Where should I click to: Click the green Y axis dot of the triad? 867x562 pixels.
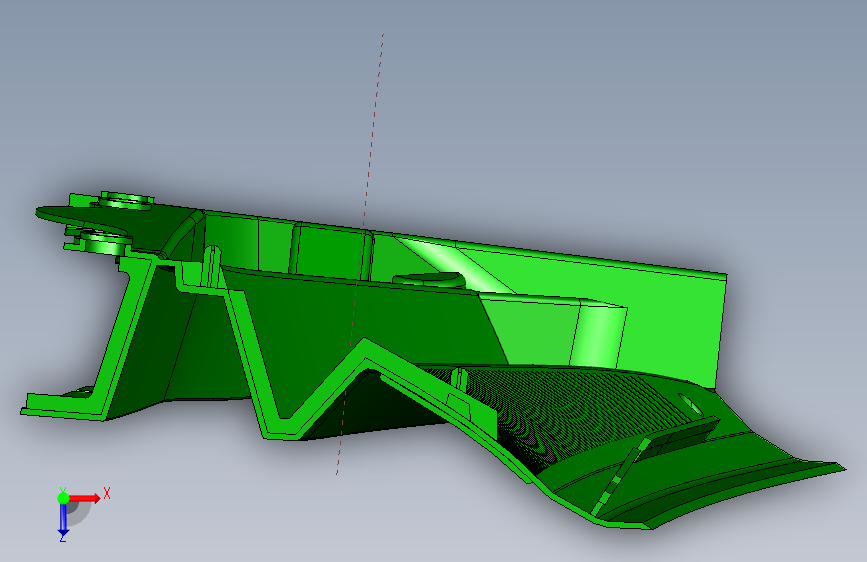coord(63,498)
